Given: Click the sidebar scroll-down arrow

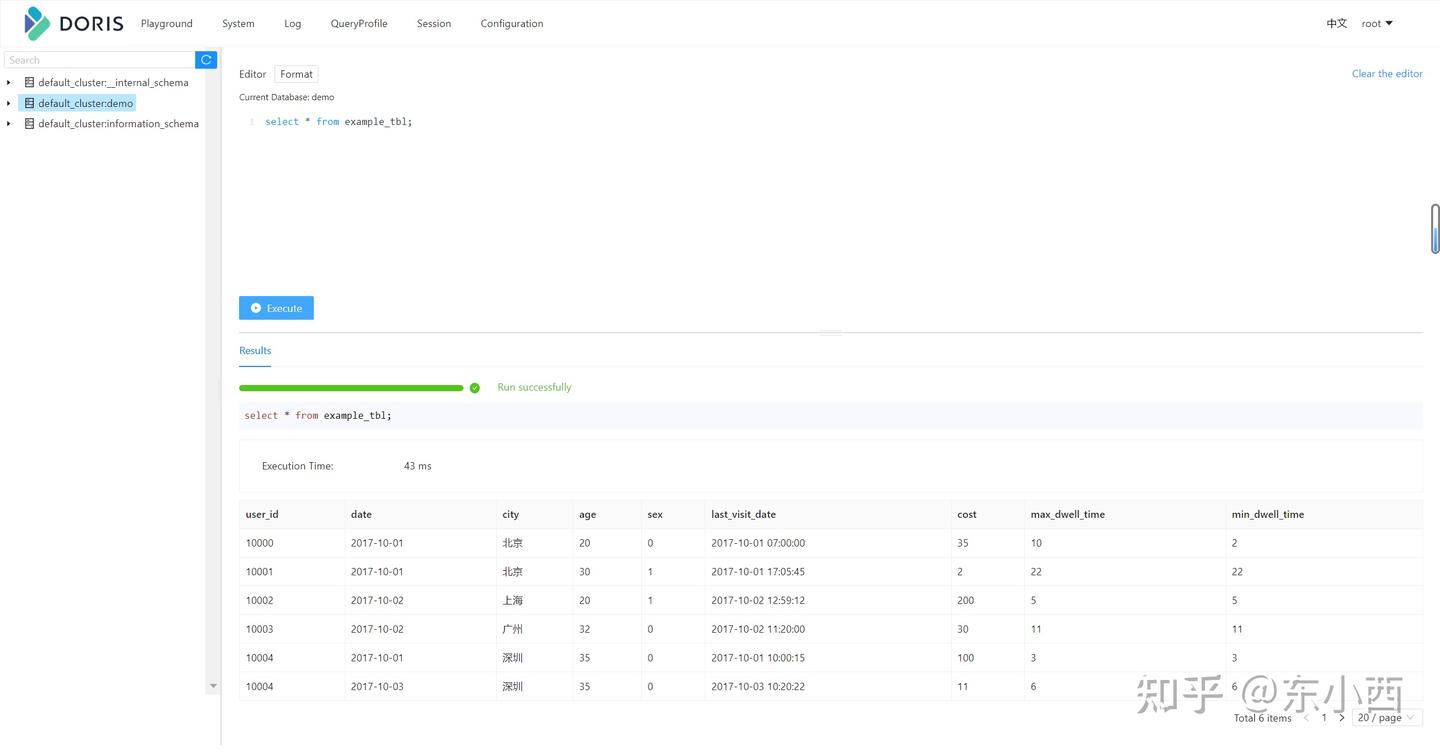Looking at the screenshot, I should tap(212, 686).
